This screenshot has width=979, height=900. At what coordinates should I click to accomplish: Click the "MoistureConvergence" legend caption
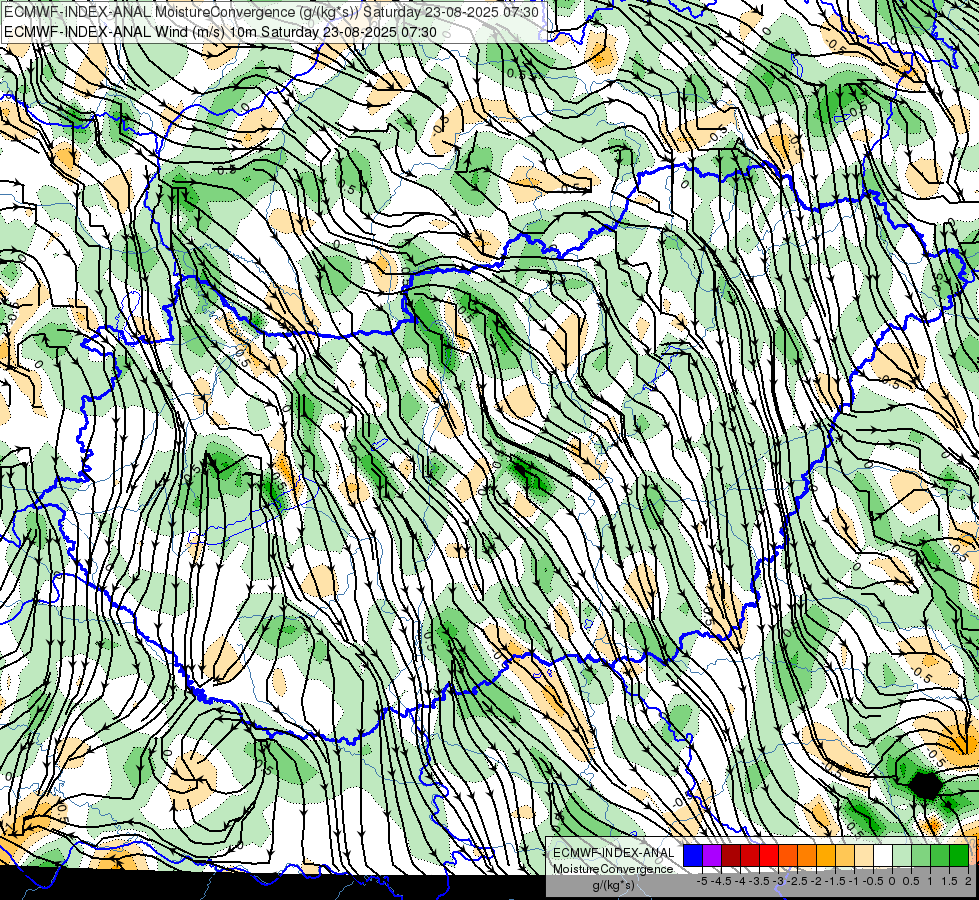[x=613, y=869]
